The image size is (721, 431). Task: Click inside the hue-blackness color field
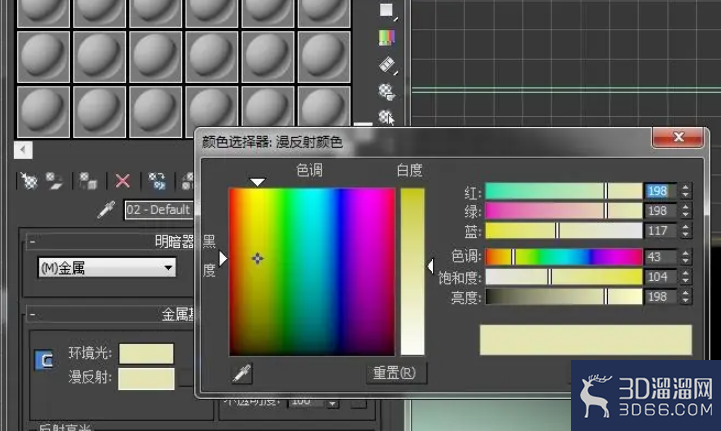[312, 271]
